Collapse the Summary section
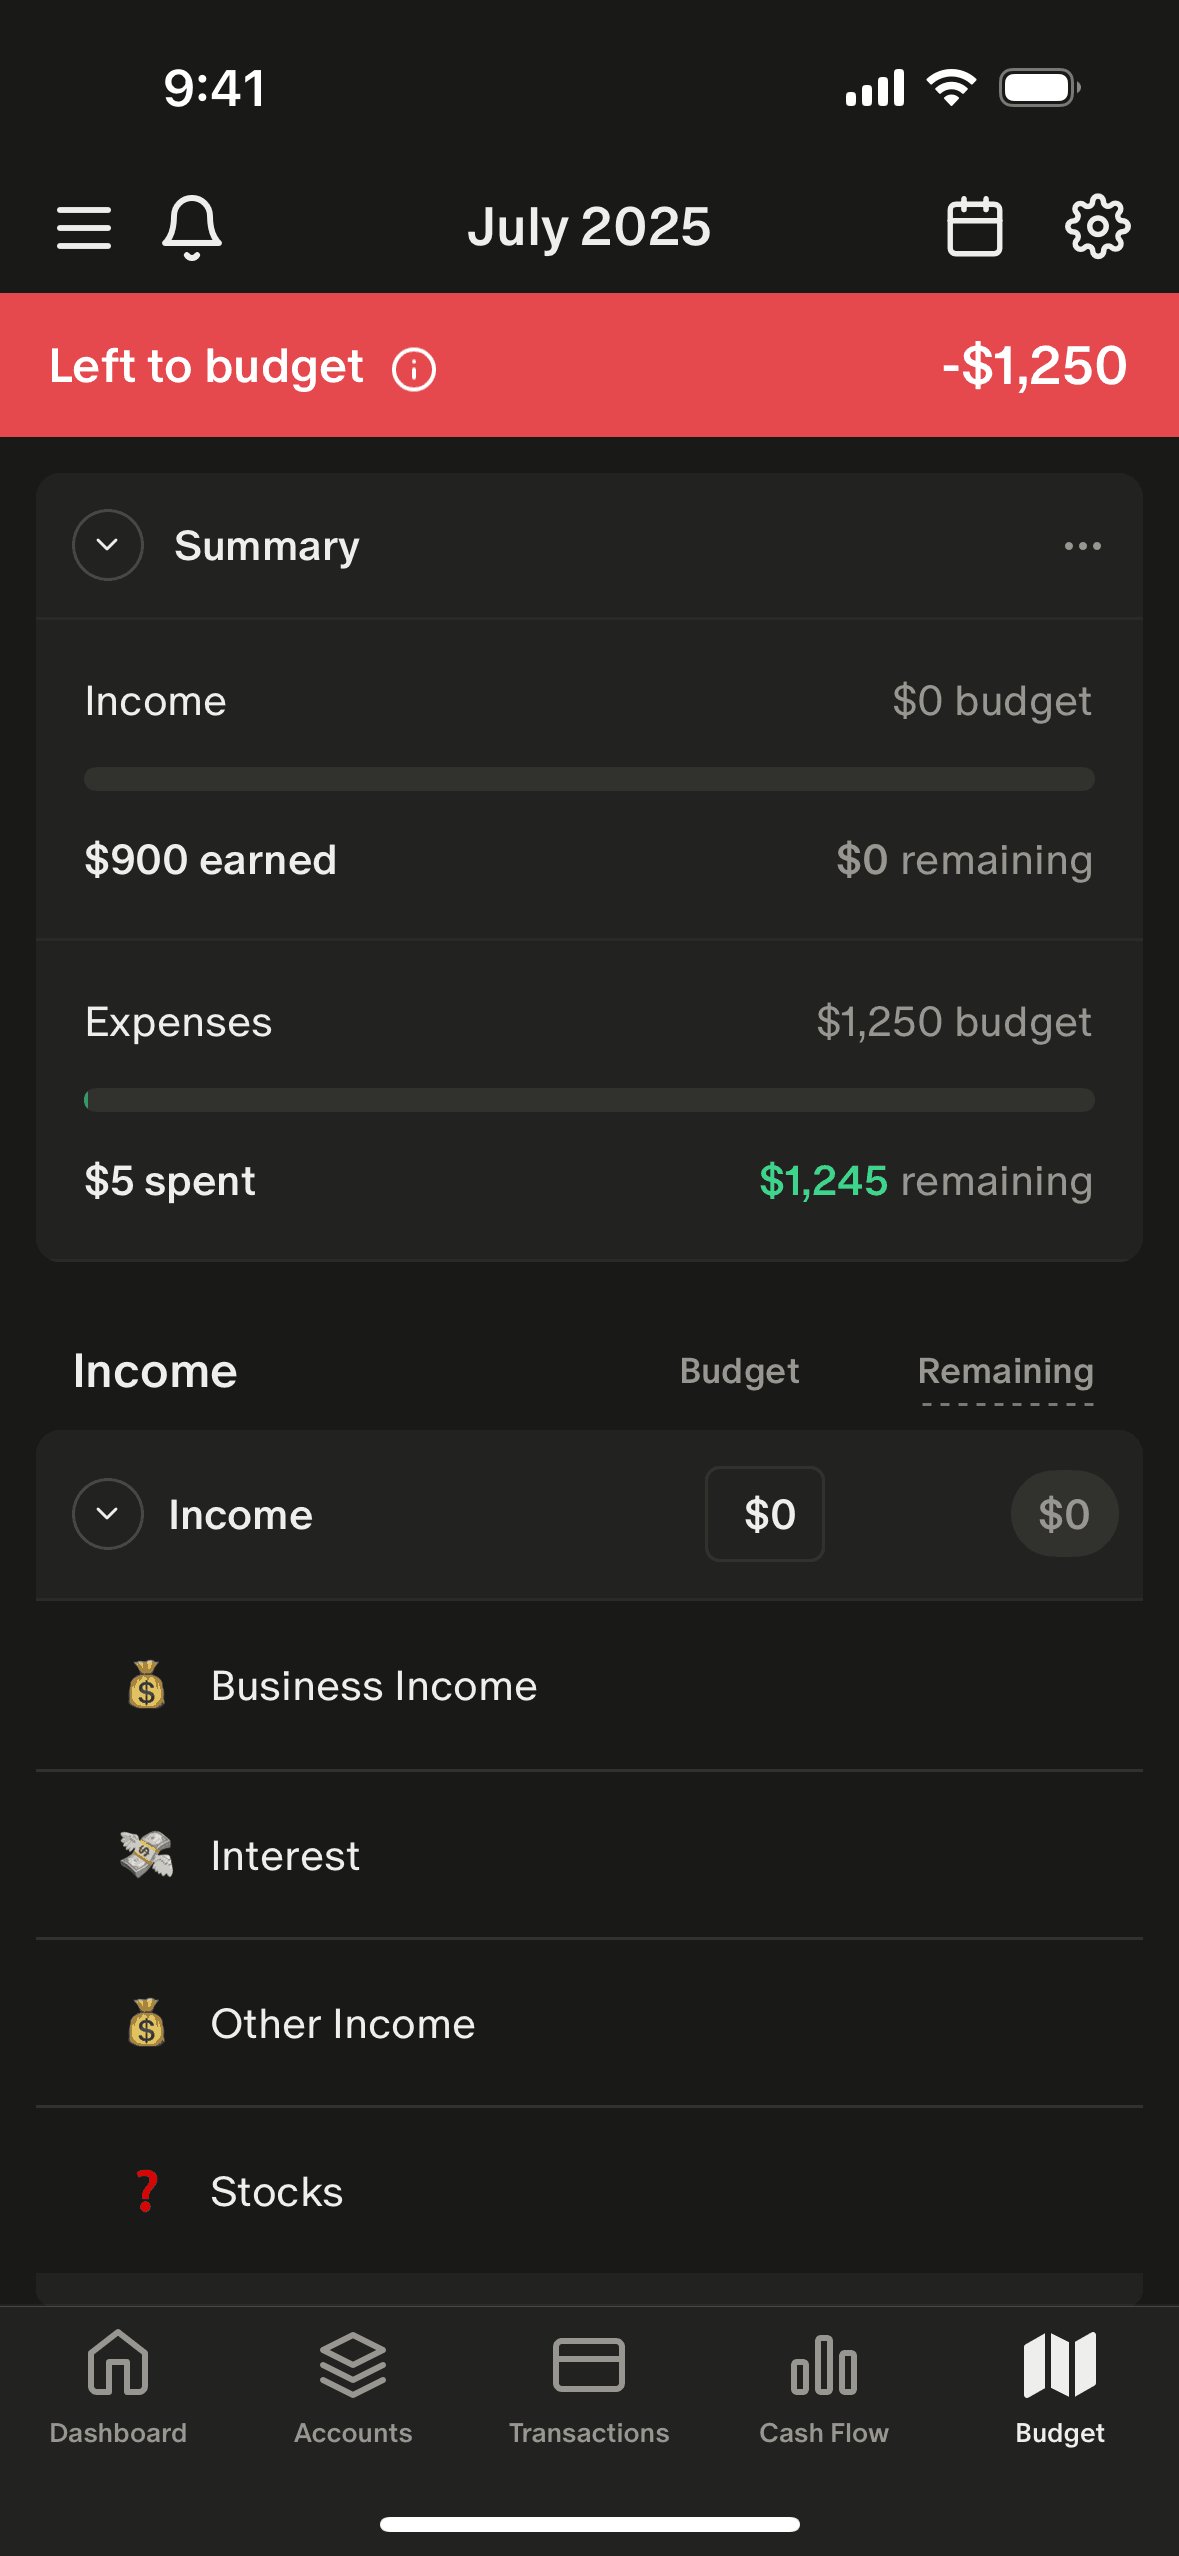The image size is (1179, 2556). [x=108, y=545]
